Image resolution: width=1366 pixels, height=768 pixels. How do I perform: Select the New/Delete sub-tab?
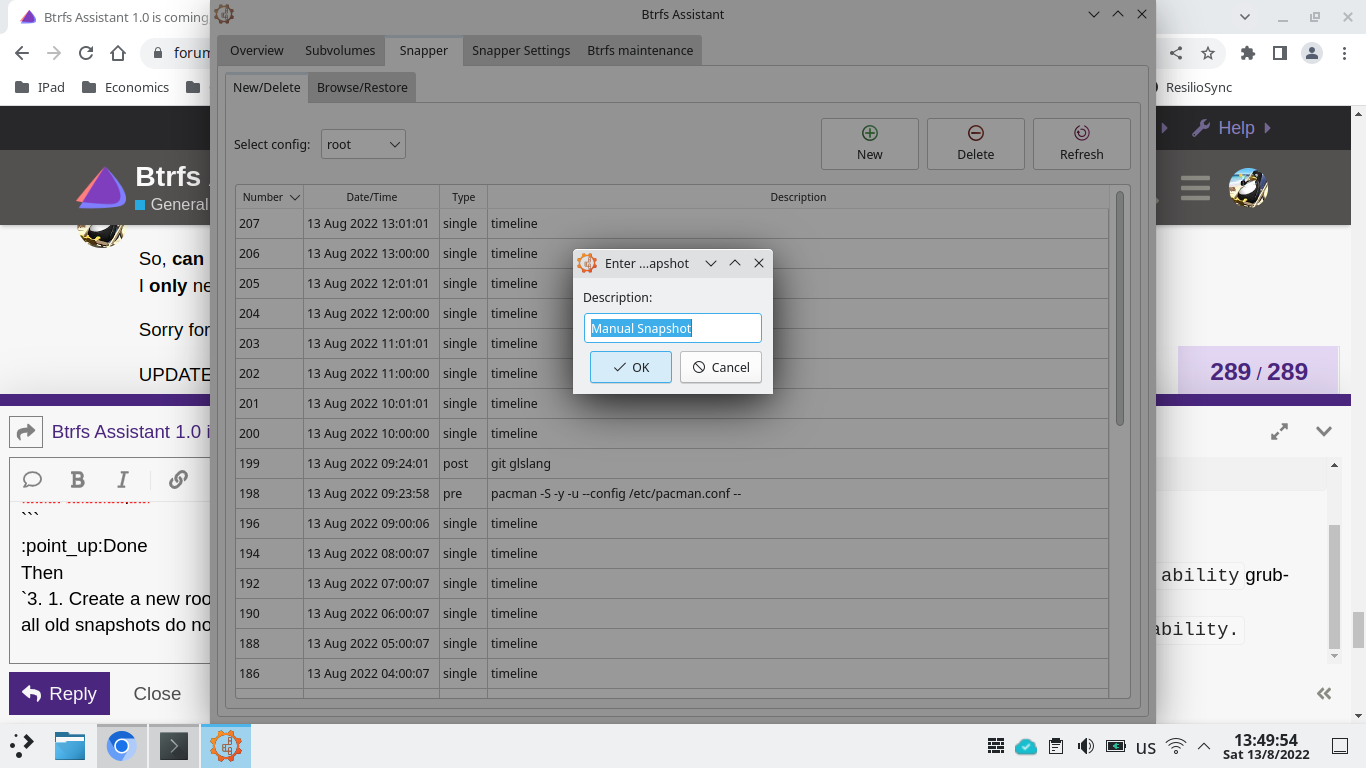(x=267, y=87)
